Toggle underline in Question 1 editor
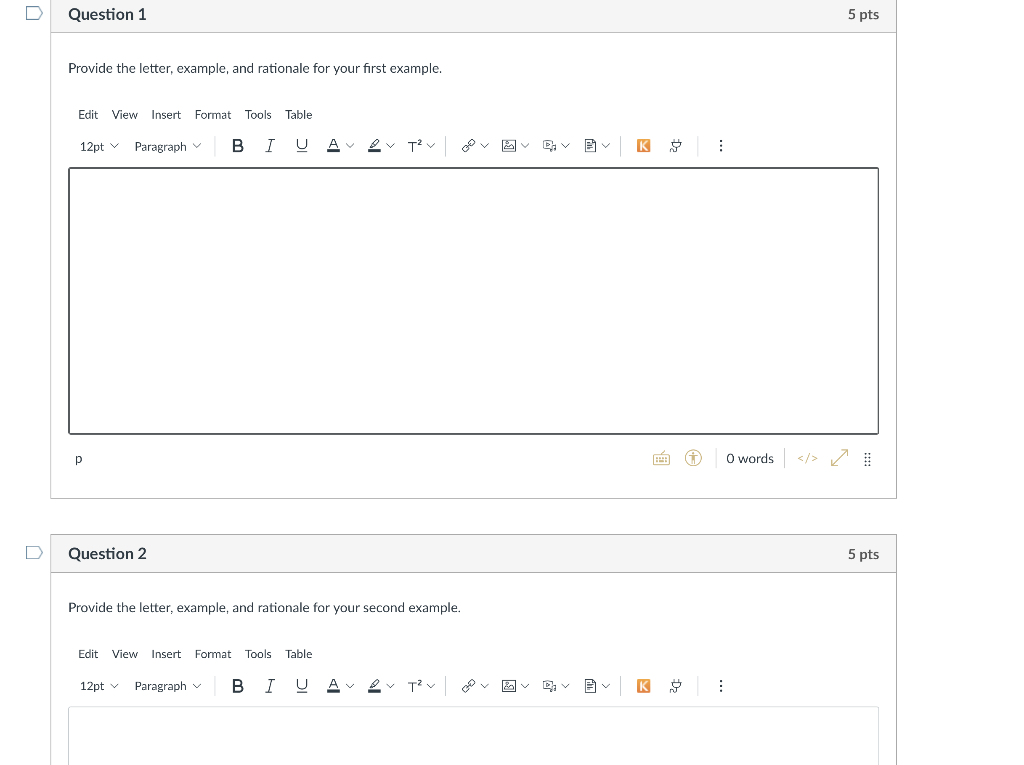Viewport: 1024px width, 765px height. [x=302, y=146]
